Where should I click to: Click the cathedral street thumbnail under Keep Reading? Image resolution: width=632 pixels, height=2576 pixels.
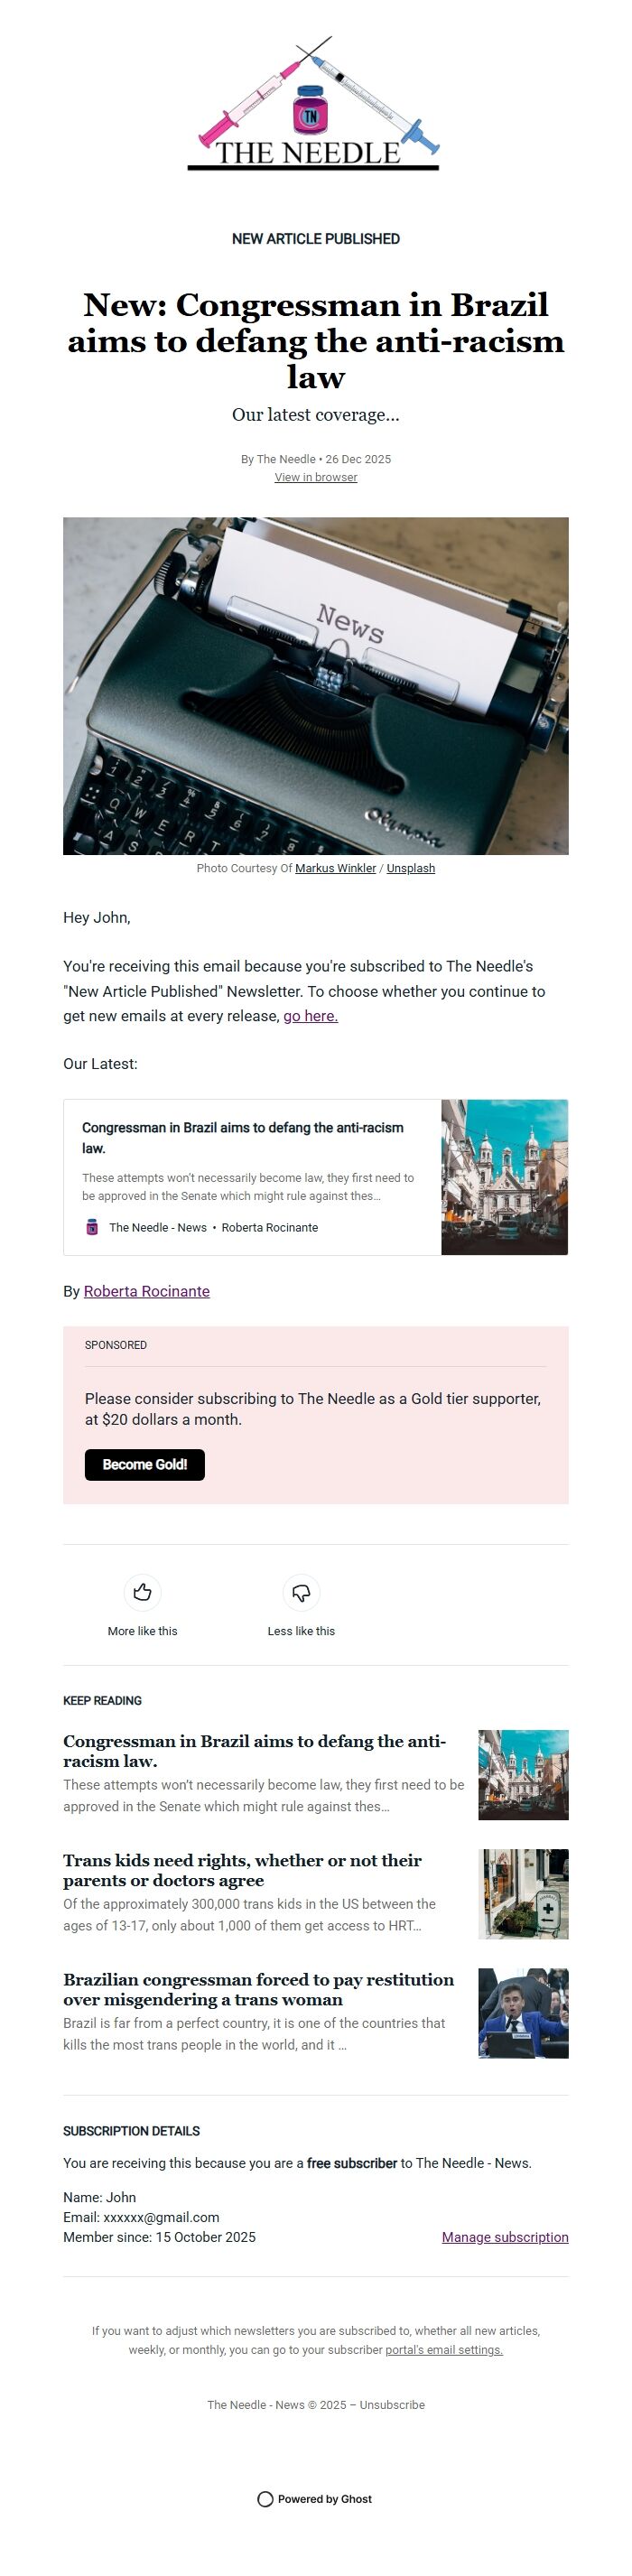(523, 1775)
